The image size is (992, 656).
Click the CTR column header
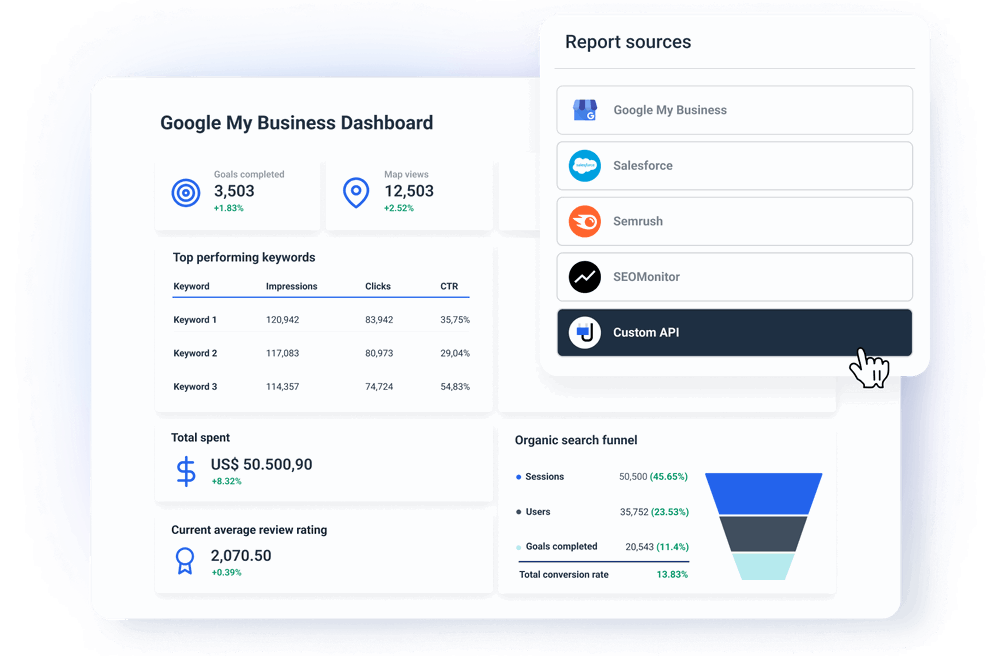coord(448,286)
